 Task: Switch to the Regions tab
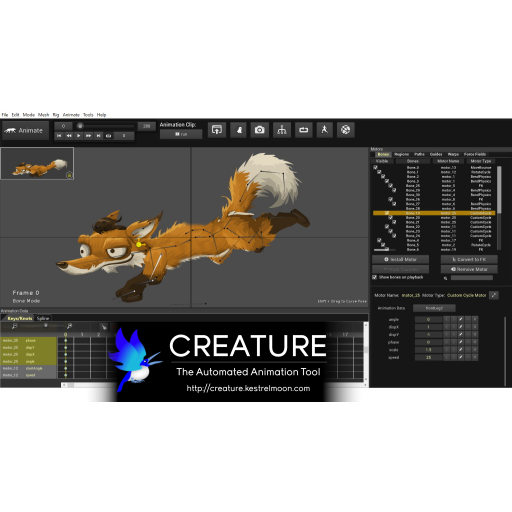401,154
